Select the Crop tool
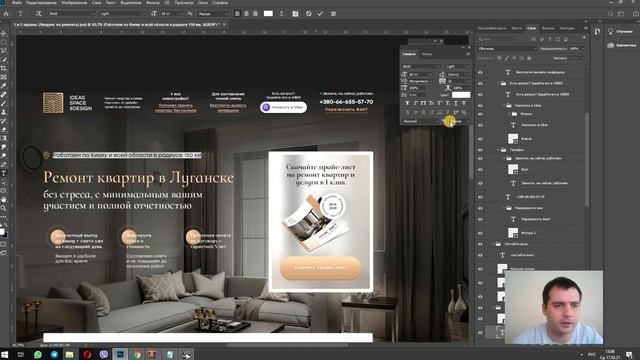The width and height of the screenshot is (640, 360). click(4, 68)
